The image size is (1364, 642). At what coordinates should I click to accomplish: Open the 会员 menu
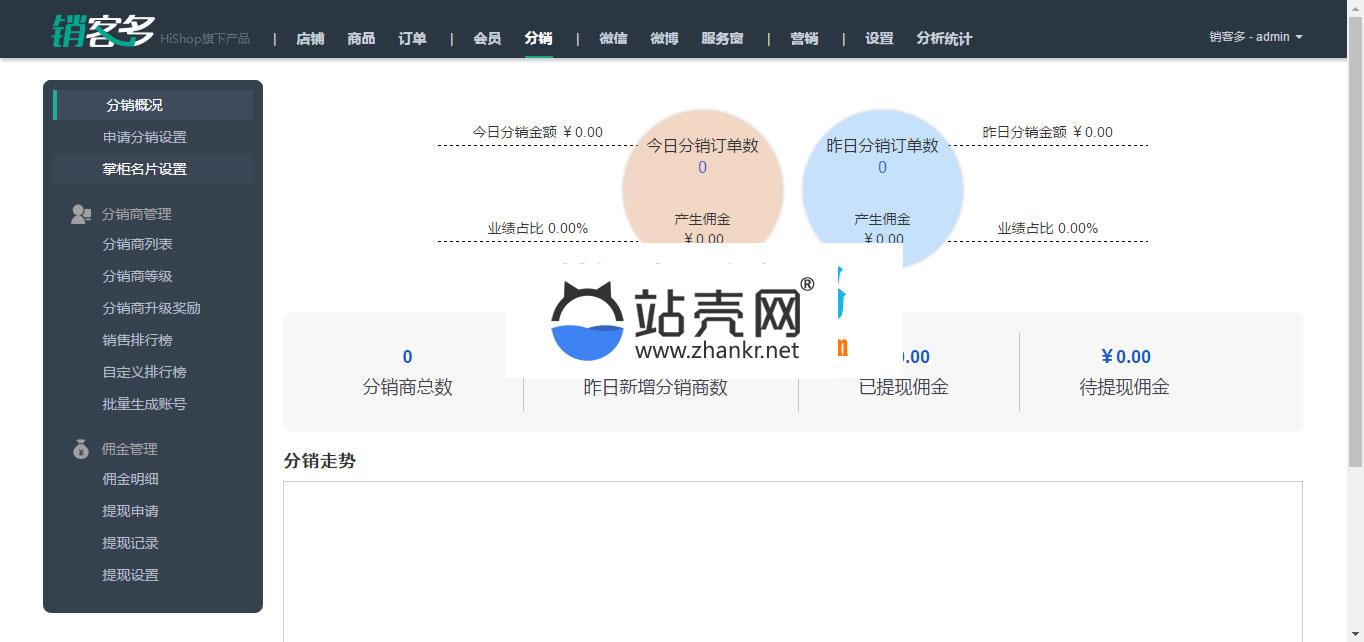point(487,38)
